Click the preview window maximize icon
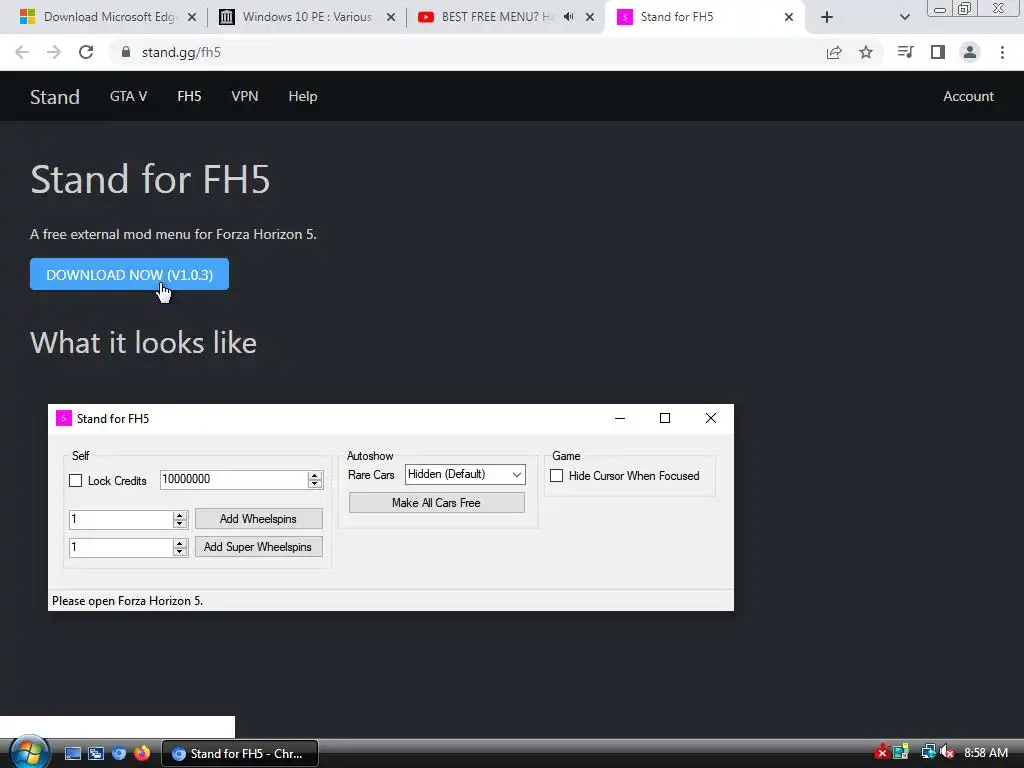 point(665,419)
